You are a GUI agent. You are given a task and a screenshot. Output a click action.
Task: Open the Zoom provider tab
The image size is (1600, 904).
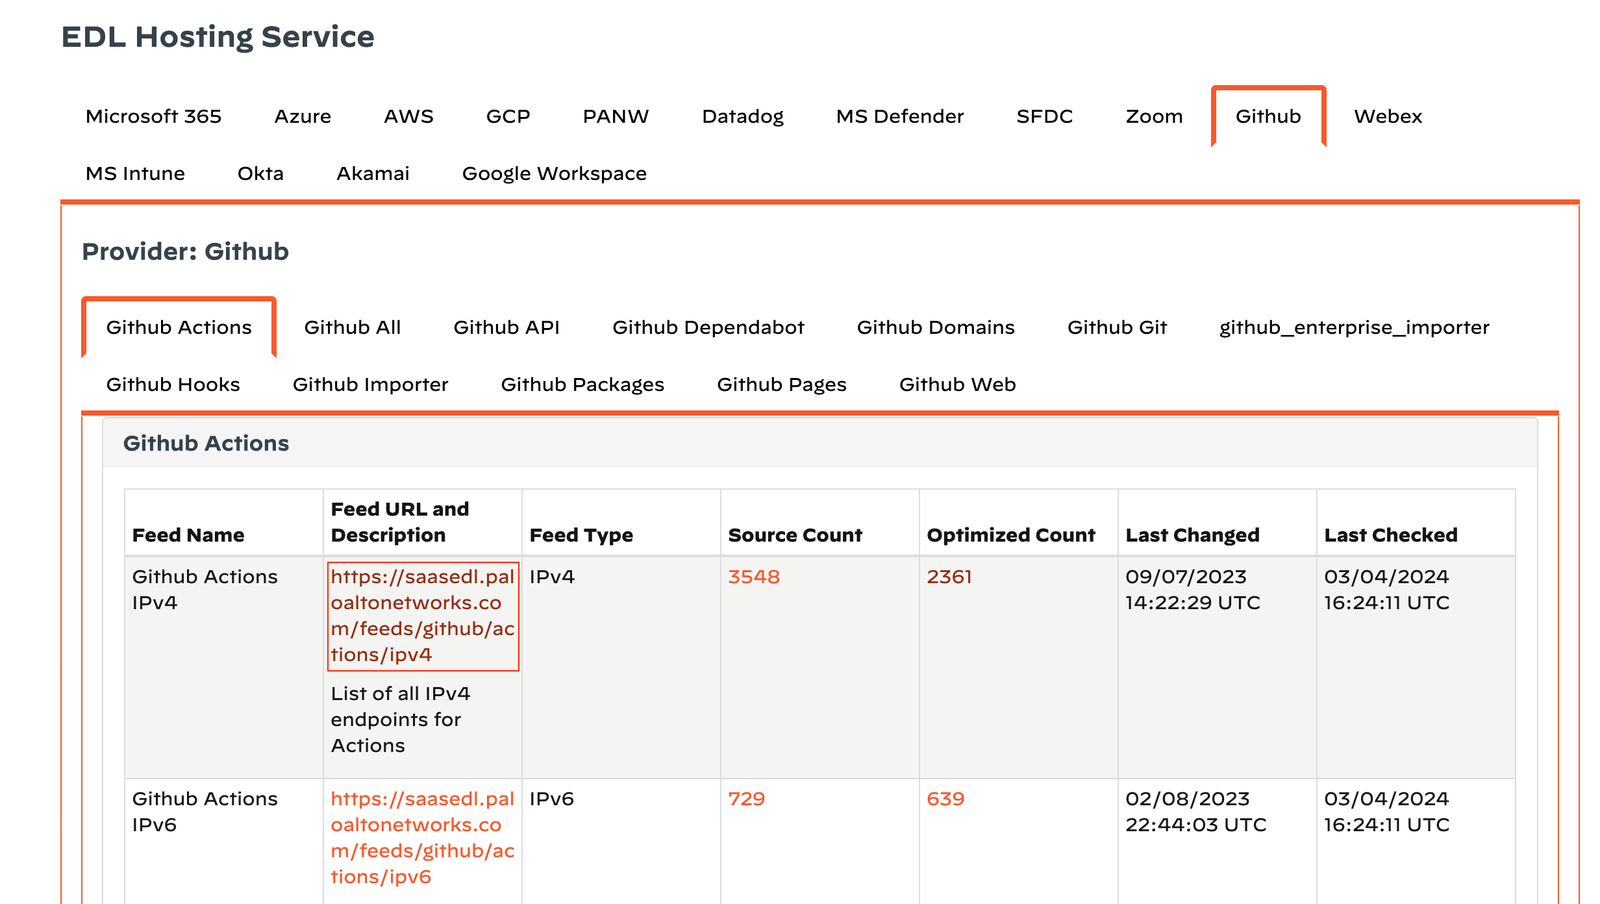(1154, 116)
